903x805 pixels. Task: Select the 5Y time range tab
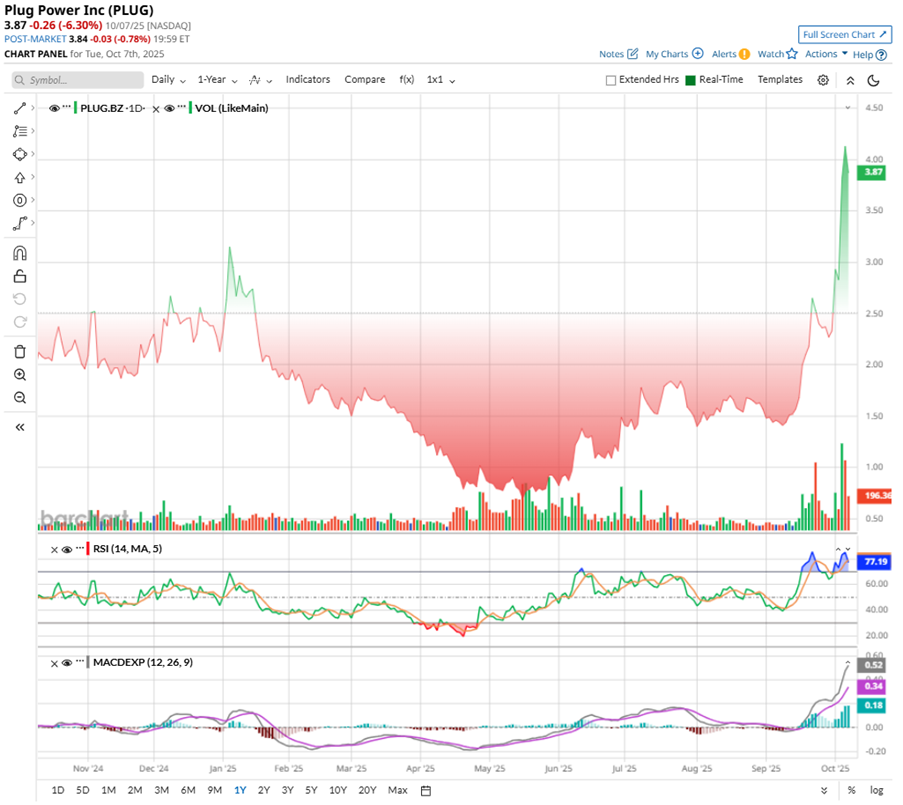[311, 791]
